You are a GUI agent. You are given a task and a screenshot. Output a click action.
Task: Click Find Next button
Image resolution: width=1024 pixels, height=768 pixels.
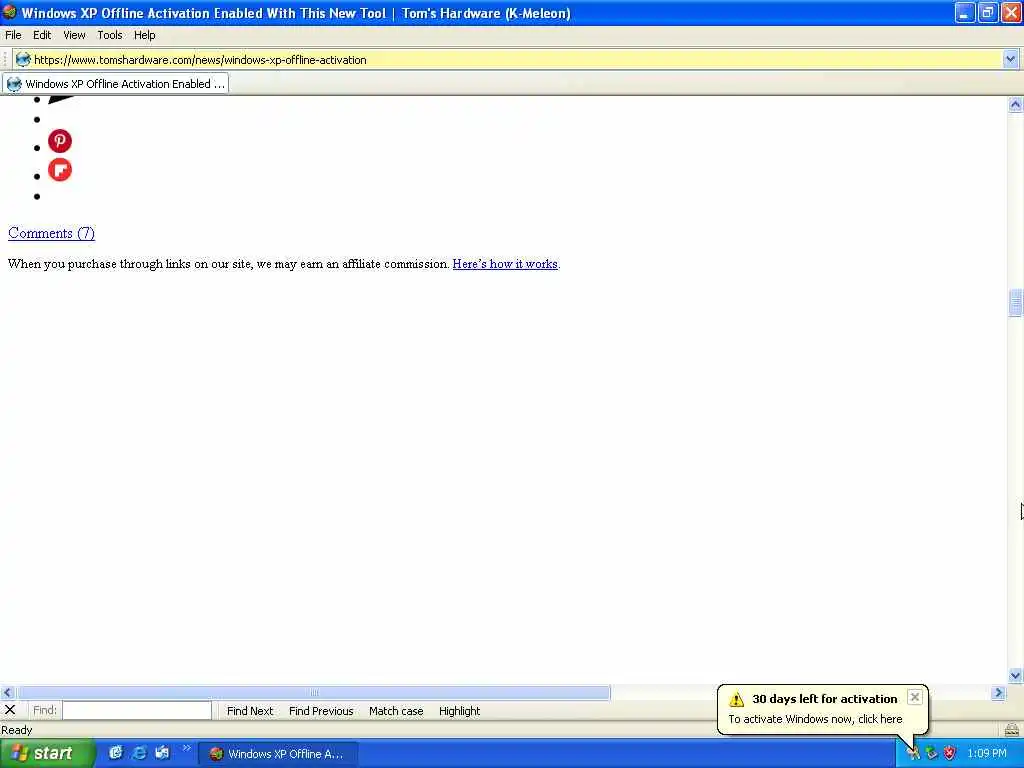(x=249, y=711)
